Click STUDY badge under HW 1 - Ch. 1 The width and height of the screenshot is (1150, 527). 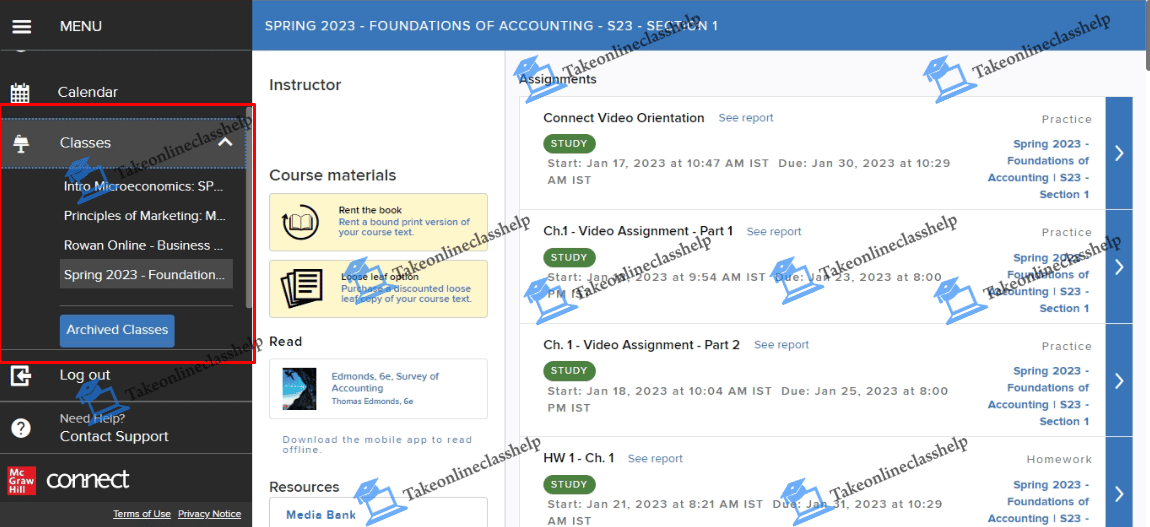tap(570, 484)
